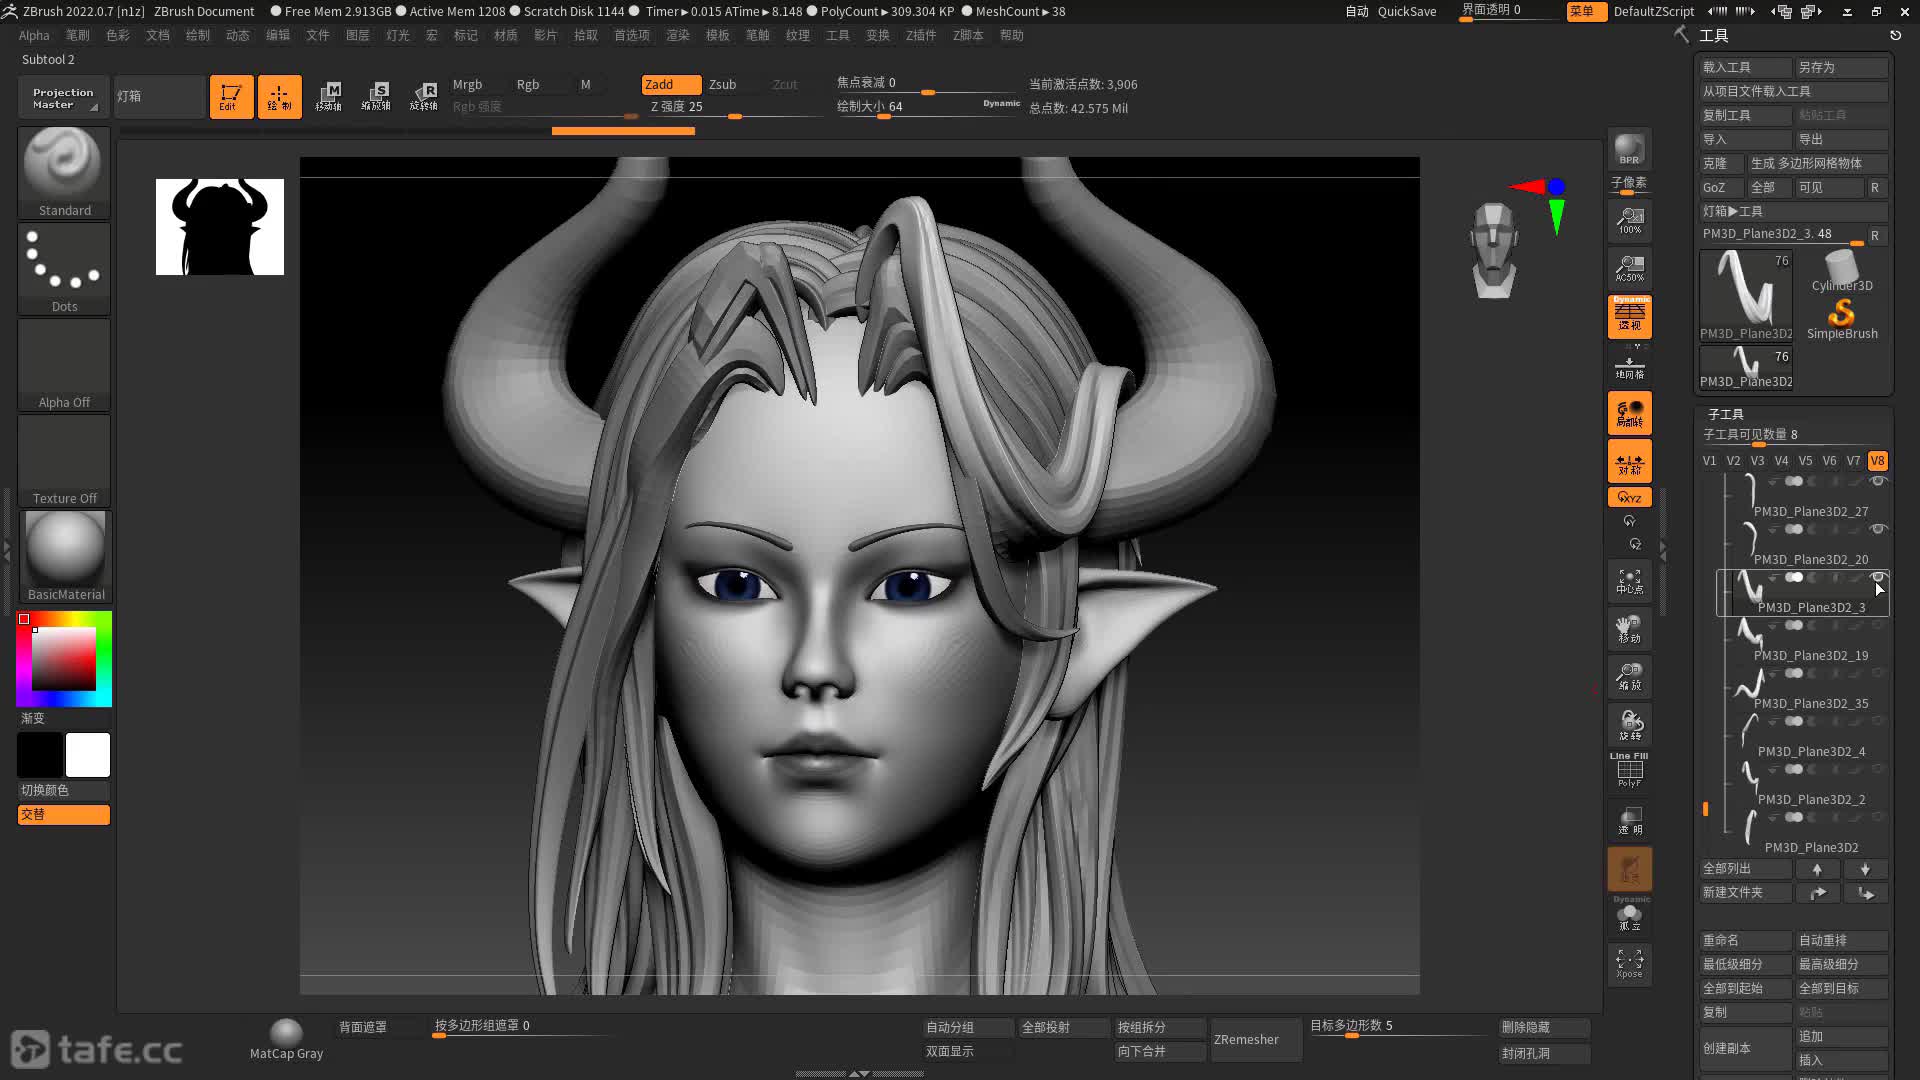Select the Scale Gizmo (缩放轴) tool
Screen dimensions: 1920x1080
coord(376,96)
